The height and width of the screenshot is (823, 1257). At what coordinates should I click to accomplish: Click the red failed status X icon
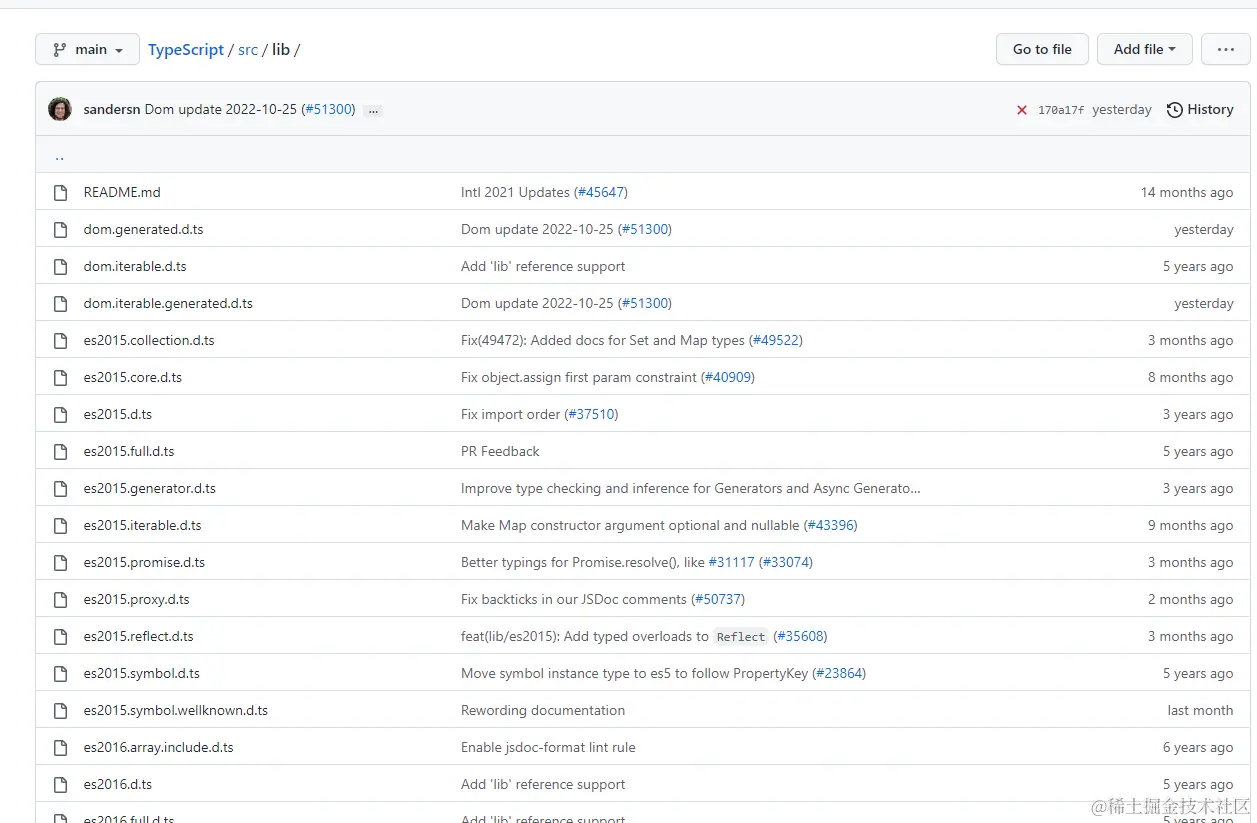[x=1021, y=110]
